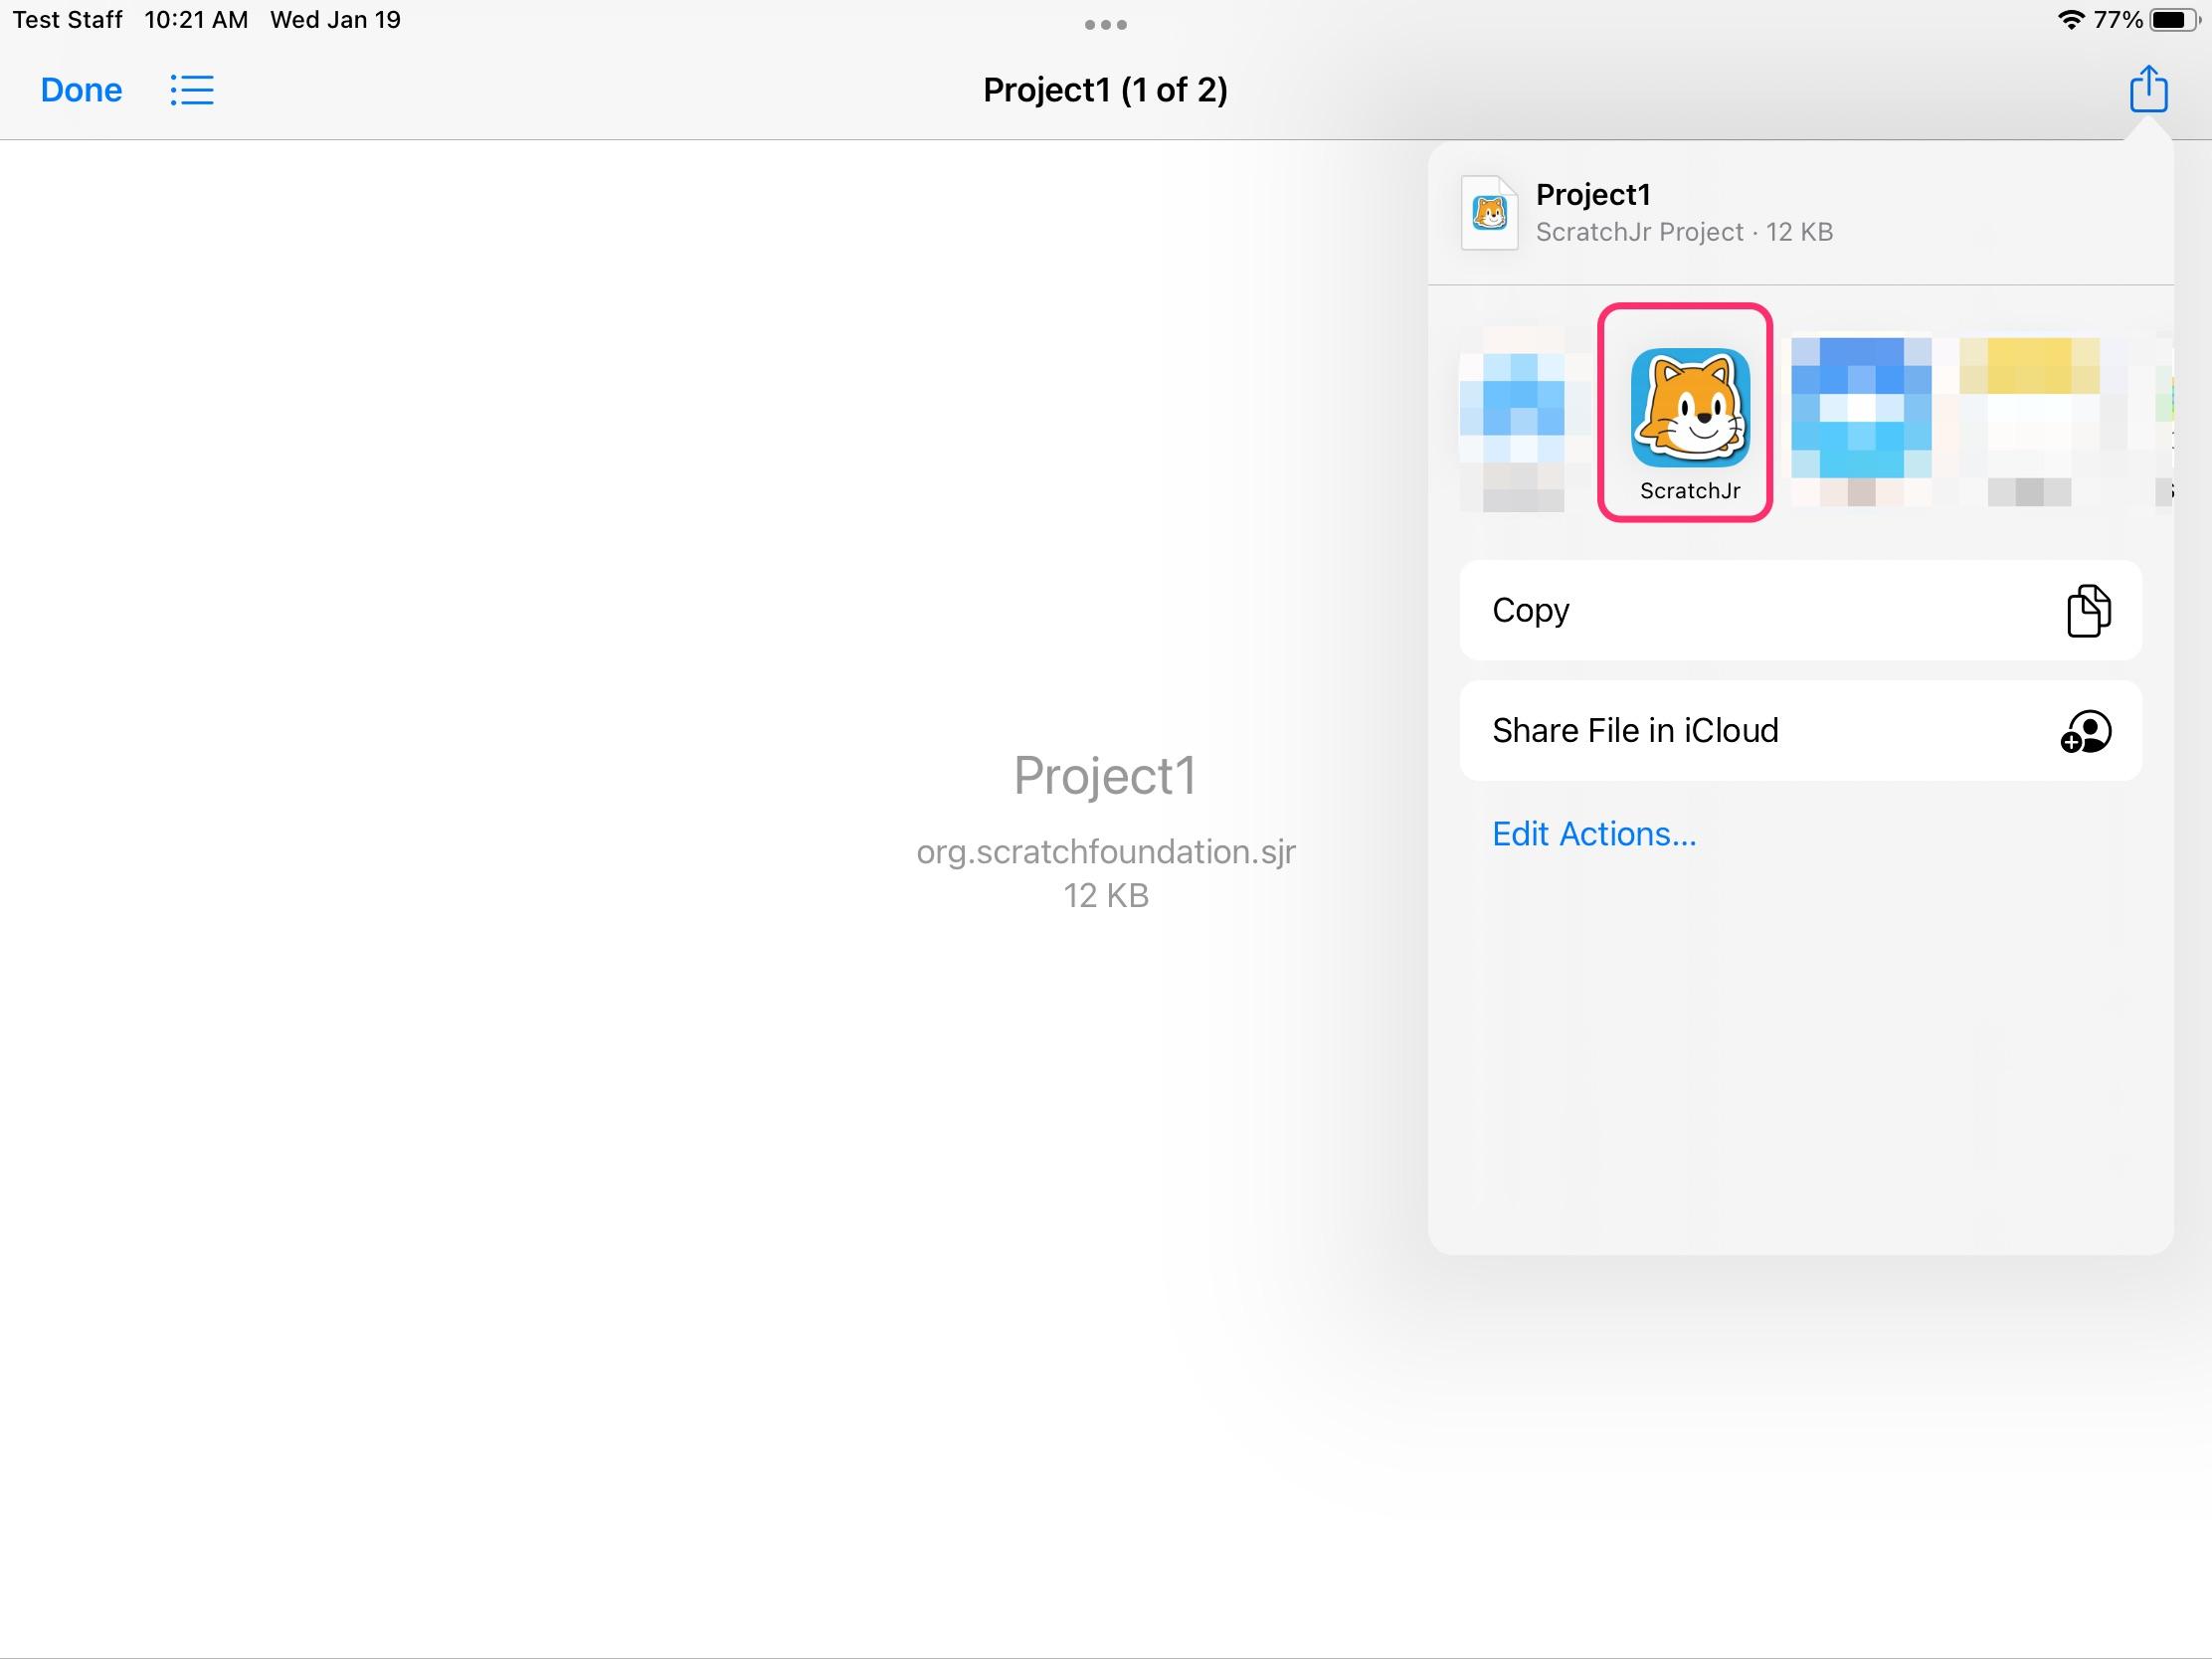Tap the Project1 (1 of 2) title
Image resolution: width=2212 pixels, height=1659 pixels.
[1105, 90]
